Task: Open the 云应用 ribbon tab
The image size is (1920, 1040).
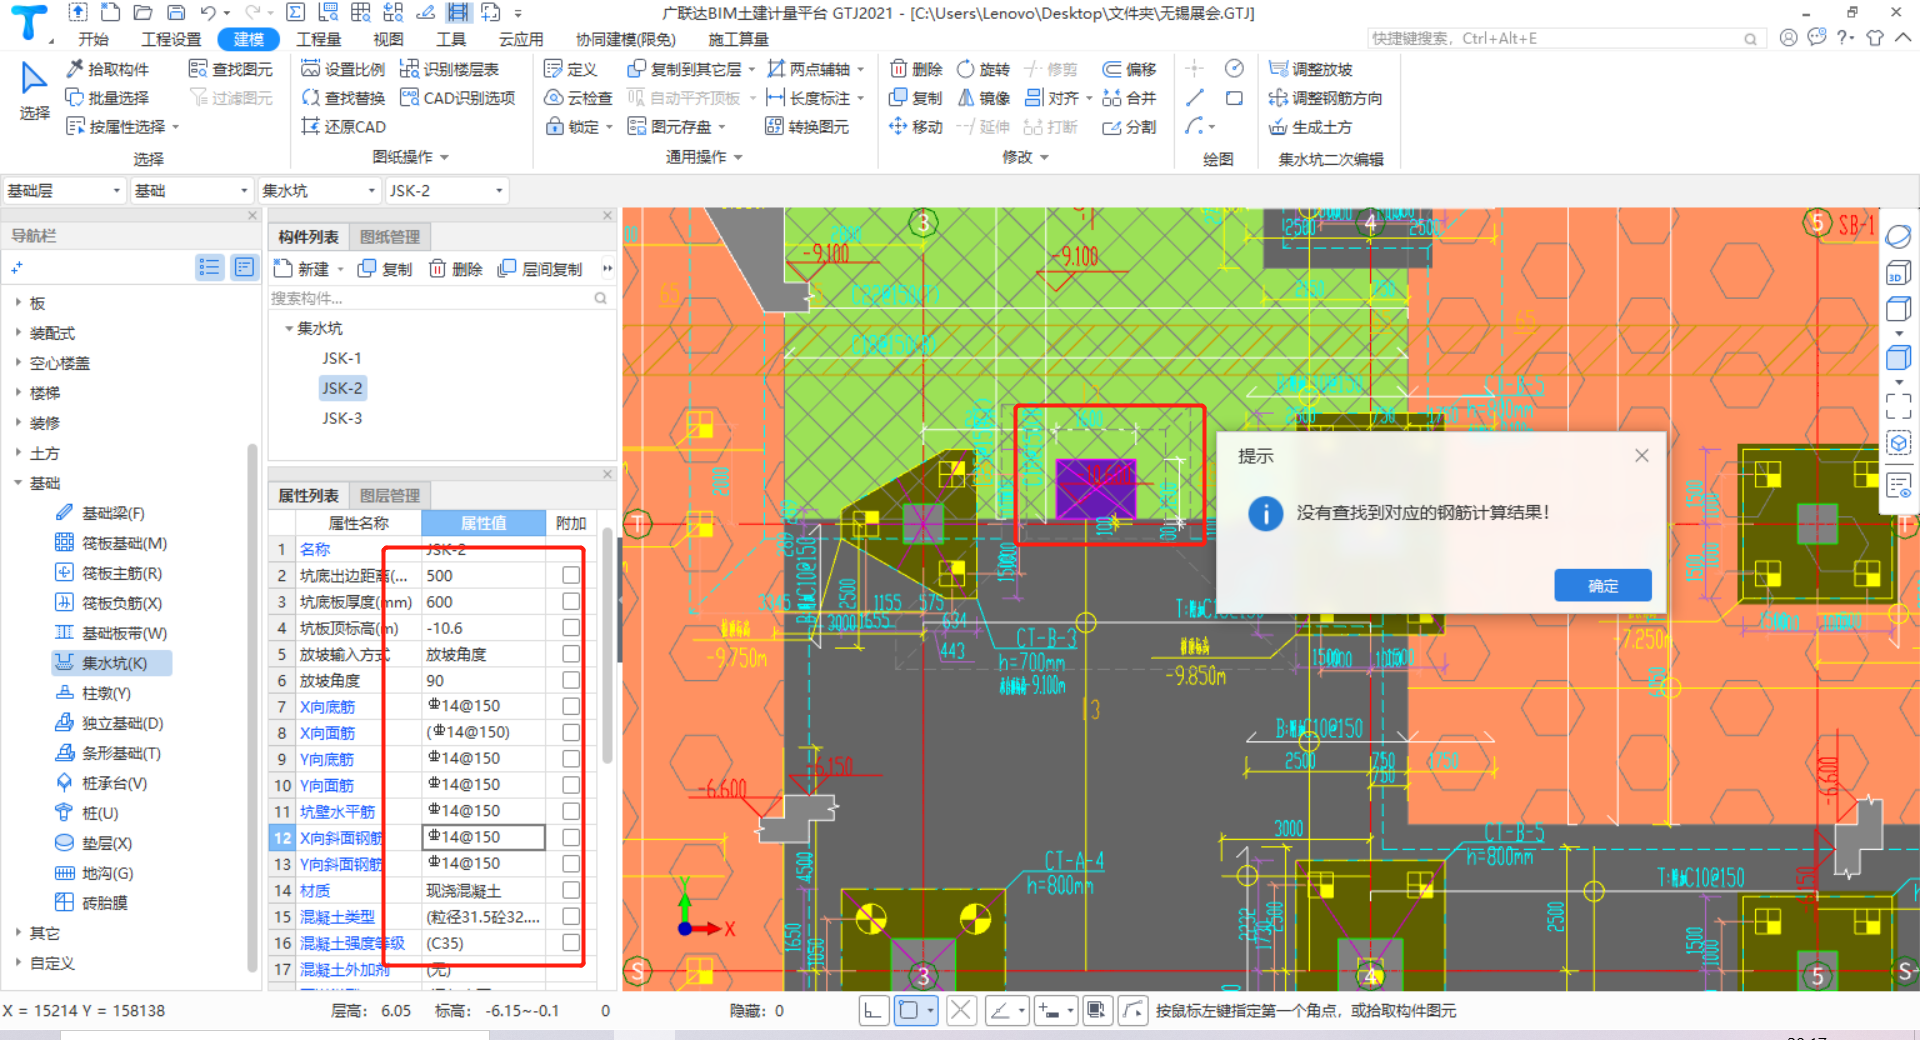Action: [x=521, y=39]
